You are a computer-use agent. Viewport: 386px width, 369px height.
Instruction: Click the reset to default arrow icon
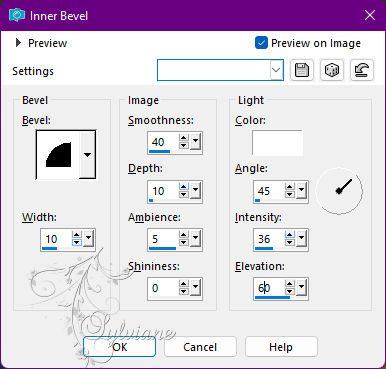[x=362, y=70]
